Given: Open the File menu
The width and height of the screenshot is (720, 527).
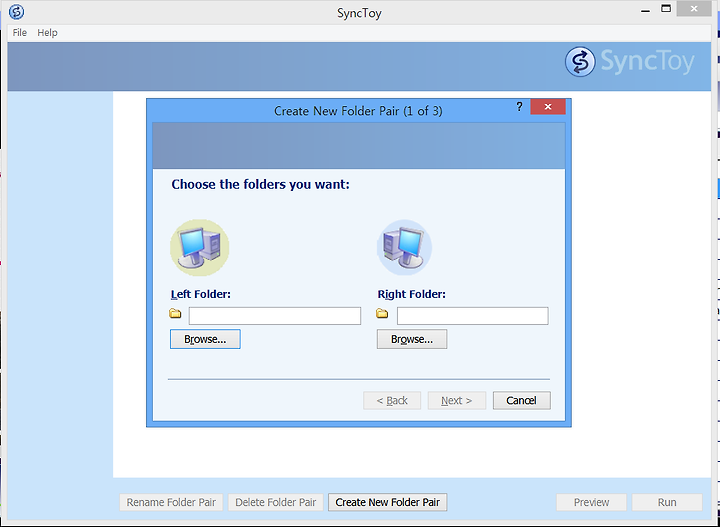Looking at the screenshot, I should [x=20, y=33].
